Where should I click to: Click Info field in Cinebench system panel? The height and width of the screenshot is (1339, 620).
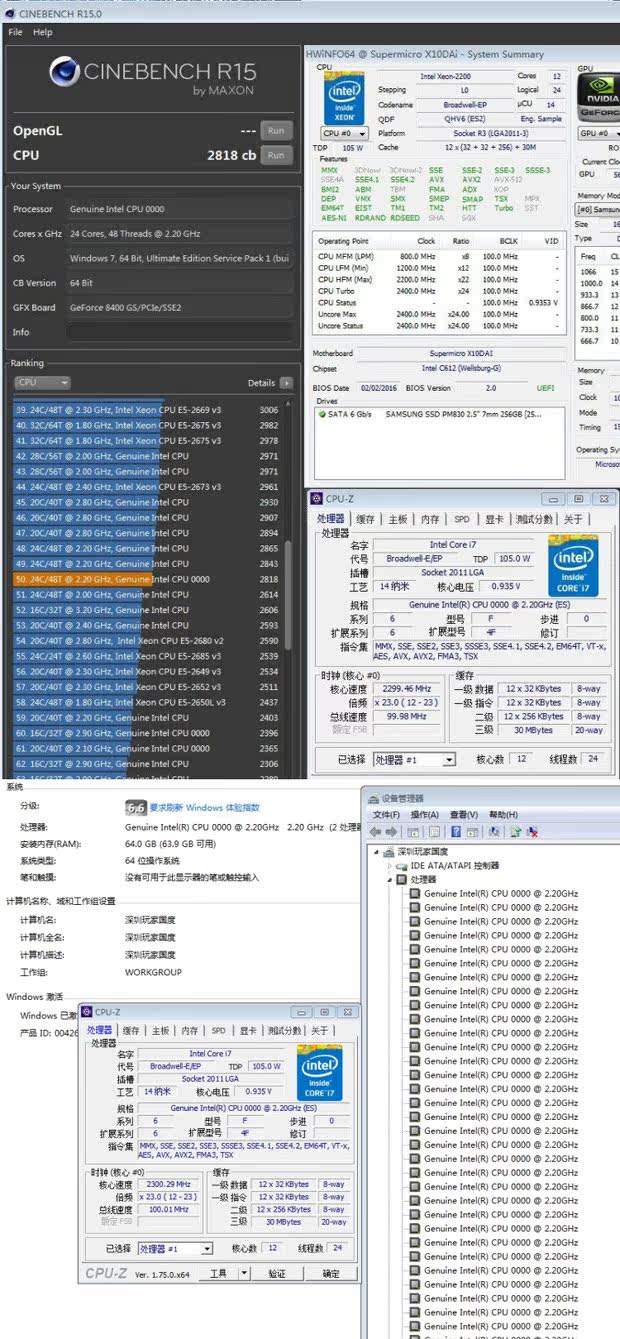[x=180, y=332]
